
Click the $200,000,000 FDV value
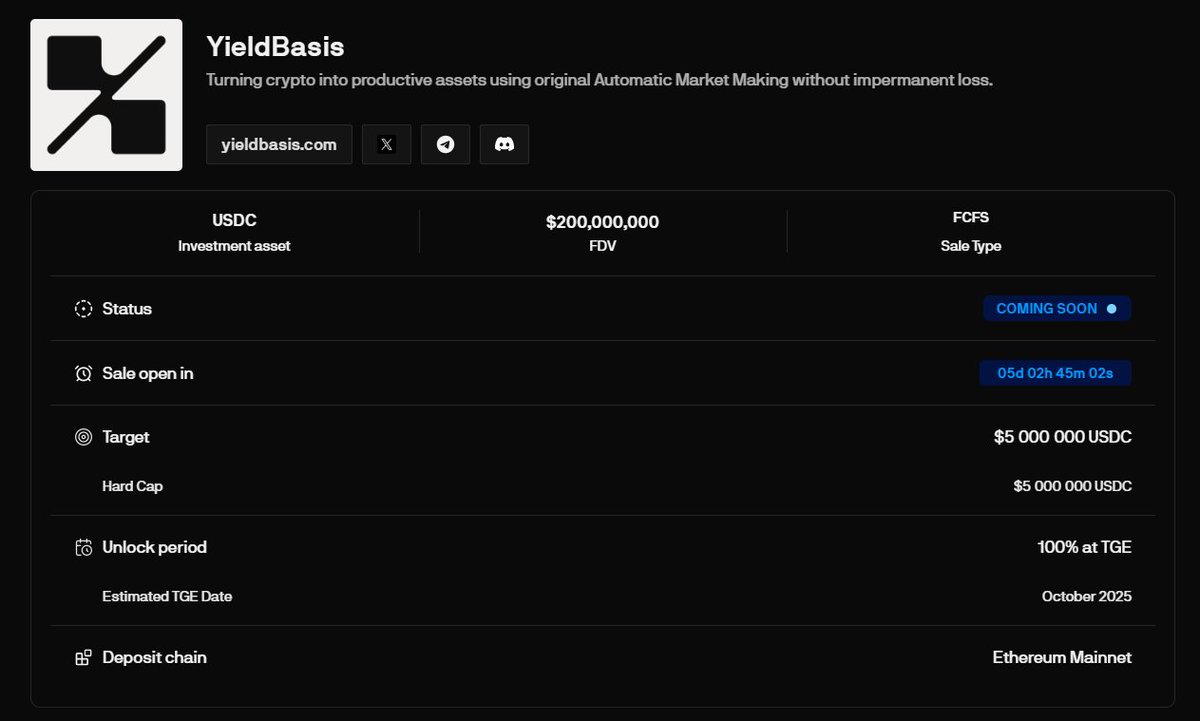point(602,222)
